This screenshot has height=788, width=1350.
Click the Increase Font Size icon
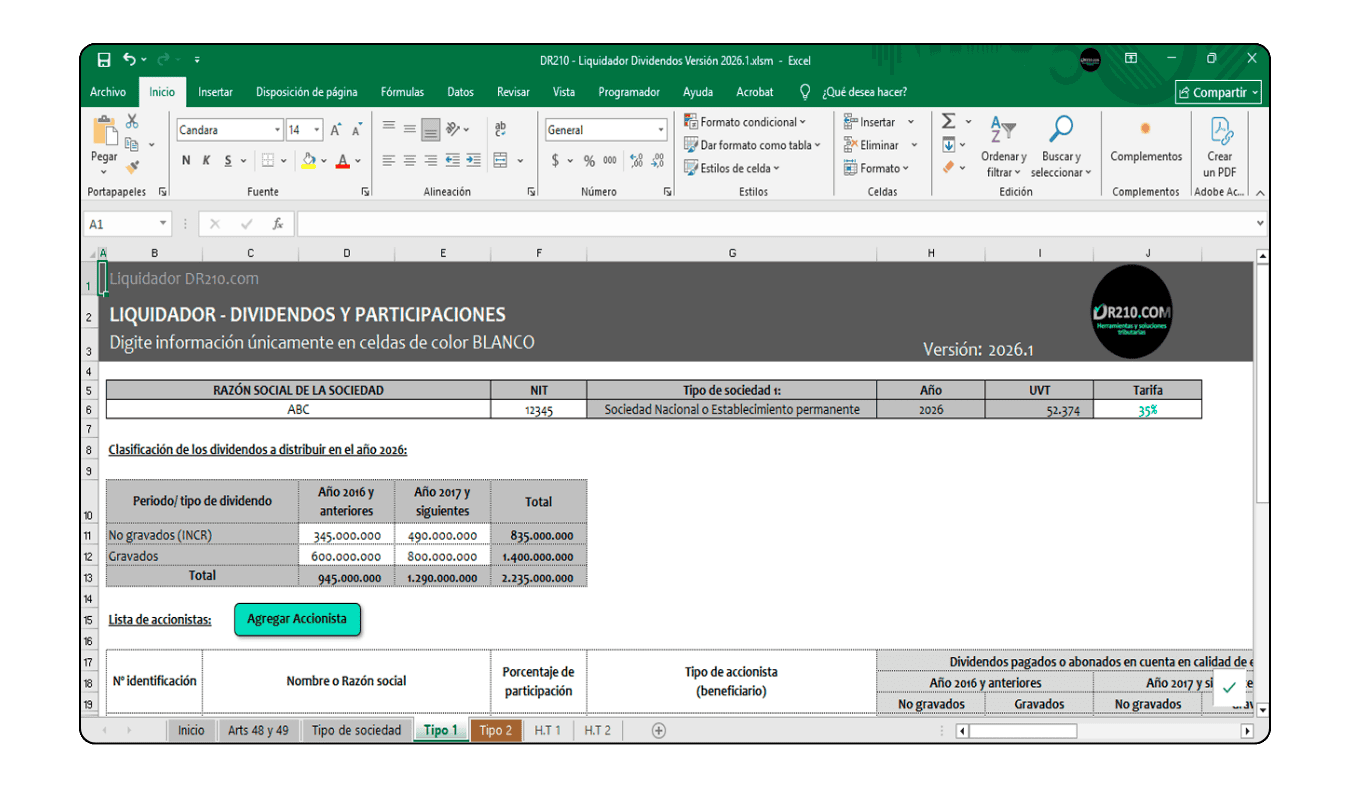click(x=336, y=130)
